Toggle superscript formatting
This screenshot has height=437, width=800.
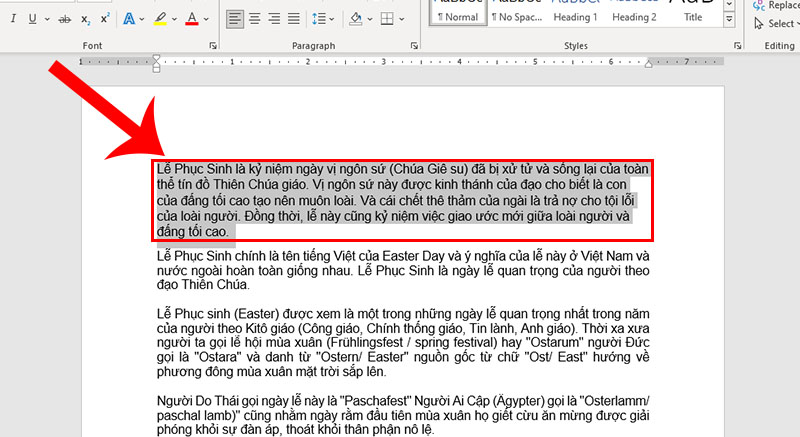point(106,19)
